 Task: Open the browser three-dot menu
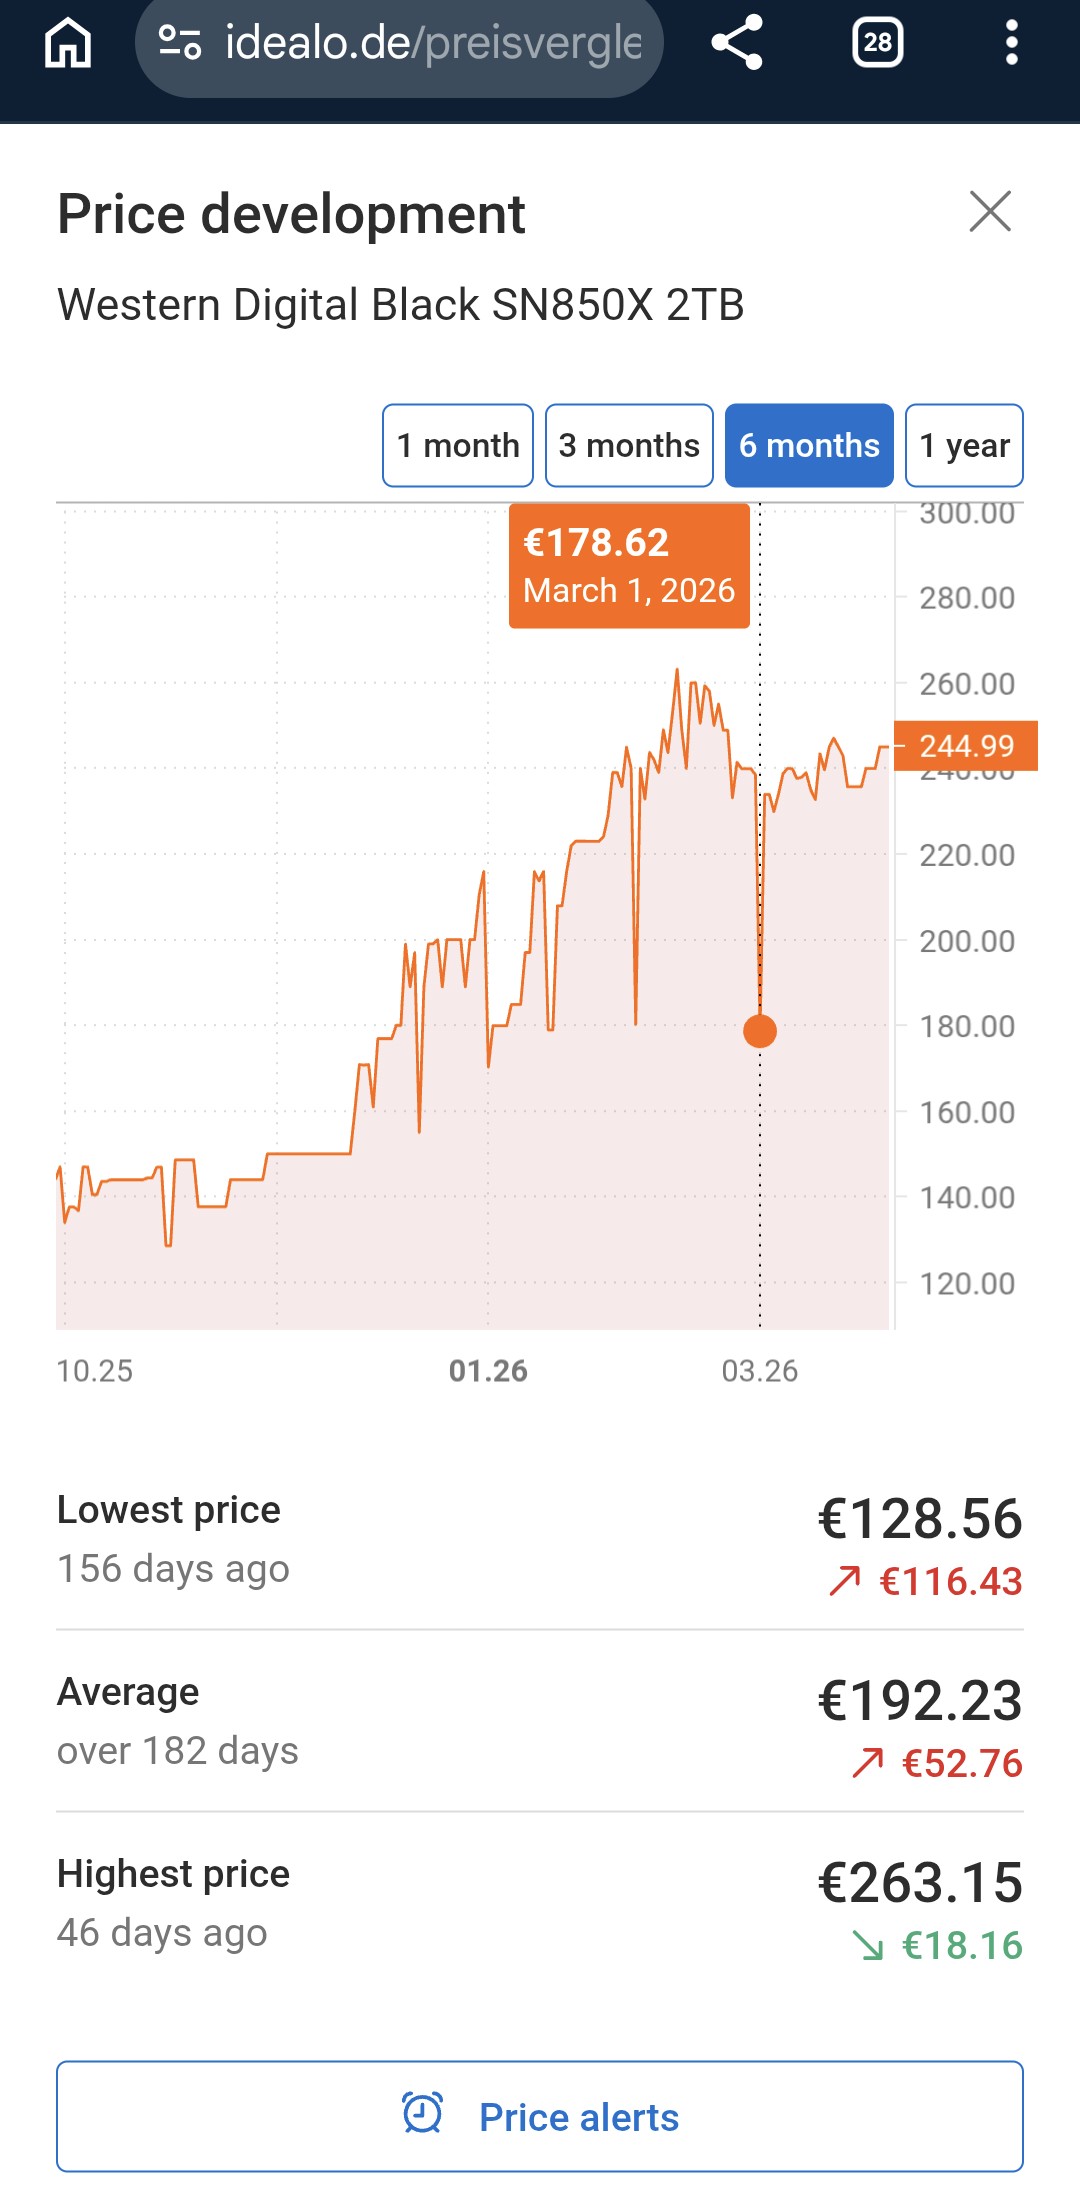[1011, 43]
